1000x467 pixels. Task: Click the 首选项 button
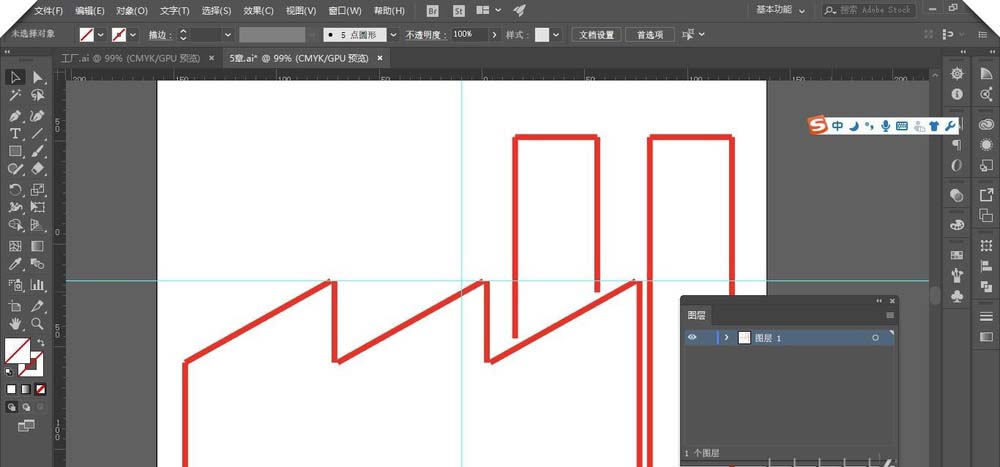tap(650, 34)
